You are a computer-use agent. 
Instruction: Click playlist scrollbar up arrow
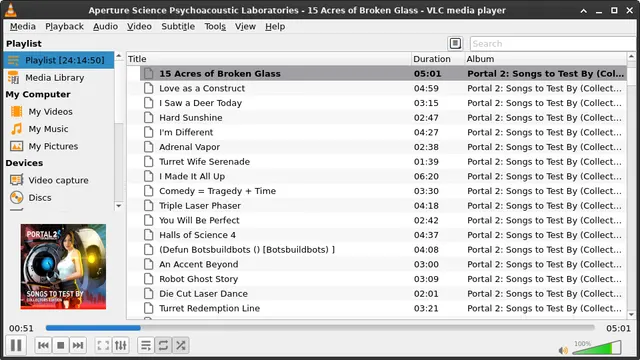click(631, 56)
